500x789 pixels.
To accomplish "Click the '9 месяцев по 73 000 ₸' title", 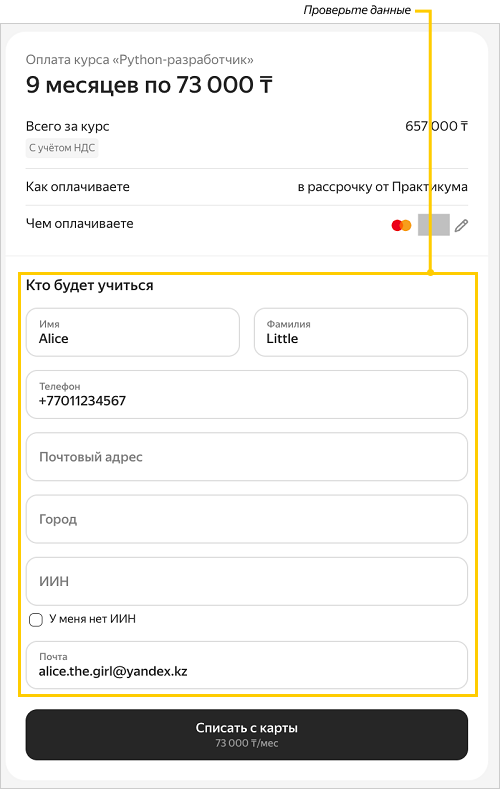I will click(149, 85).
